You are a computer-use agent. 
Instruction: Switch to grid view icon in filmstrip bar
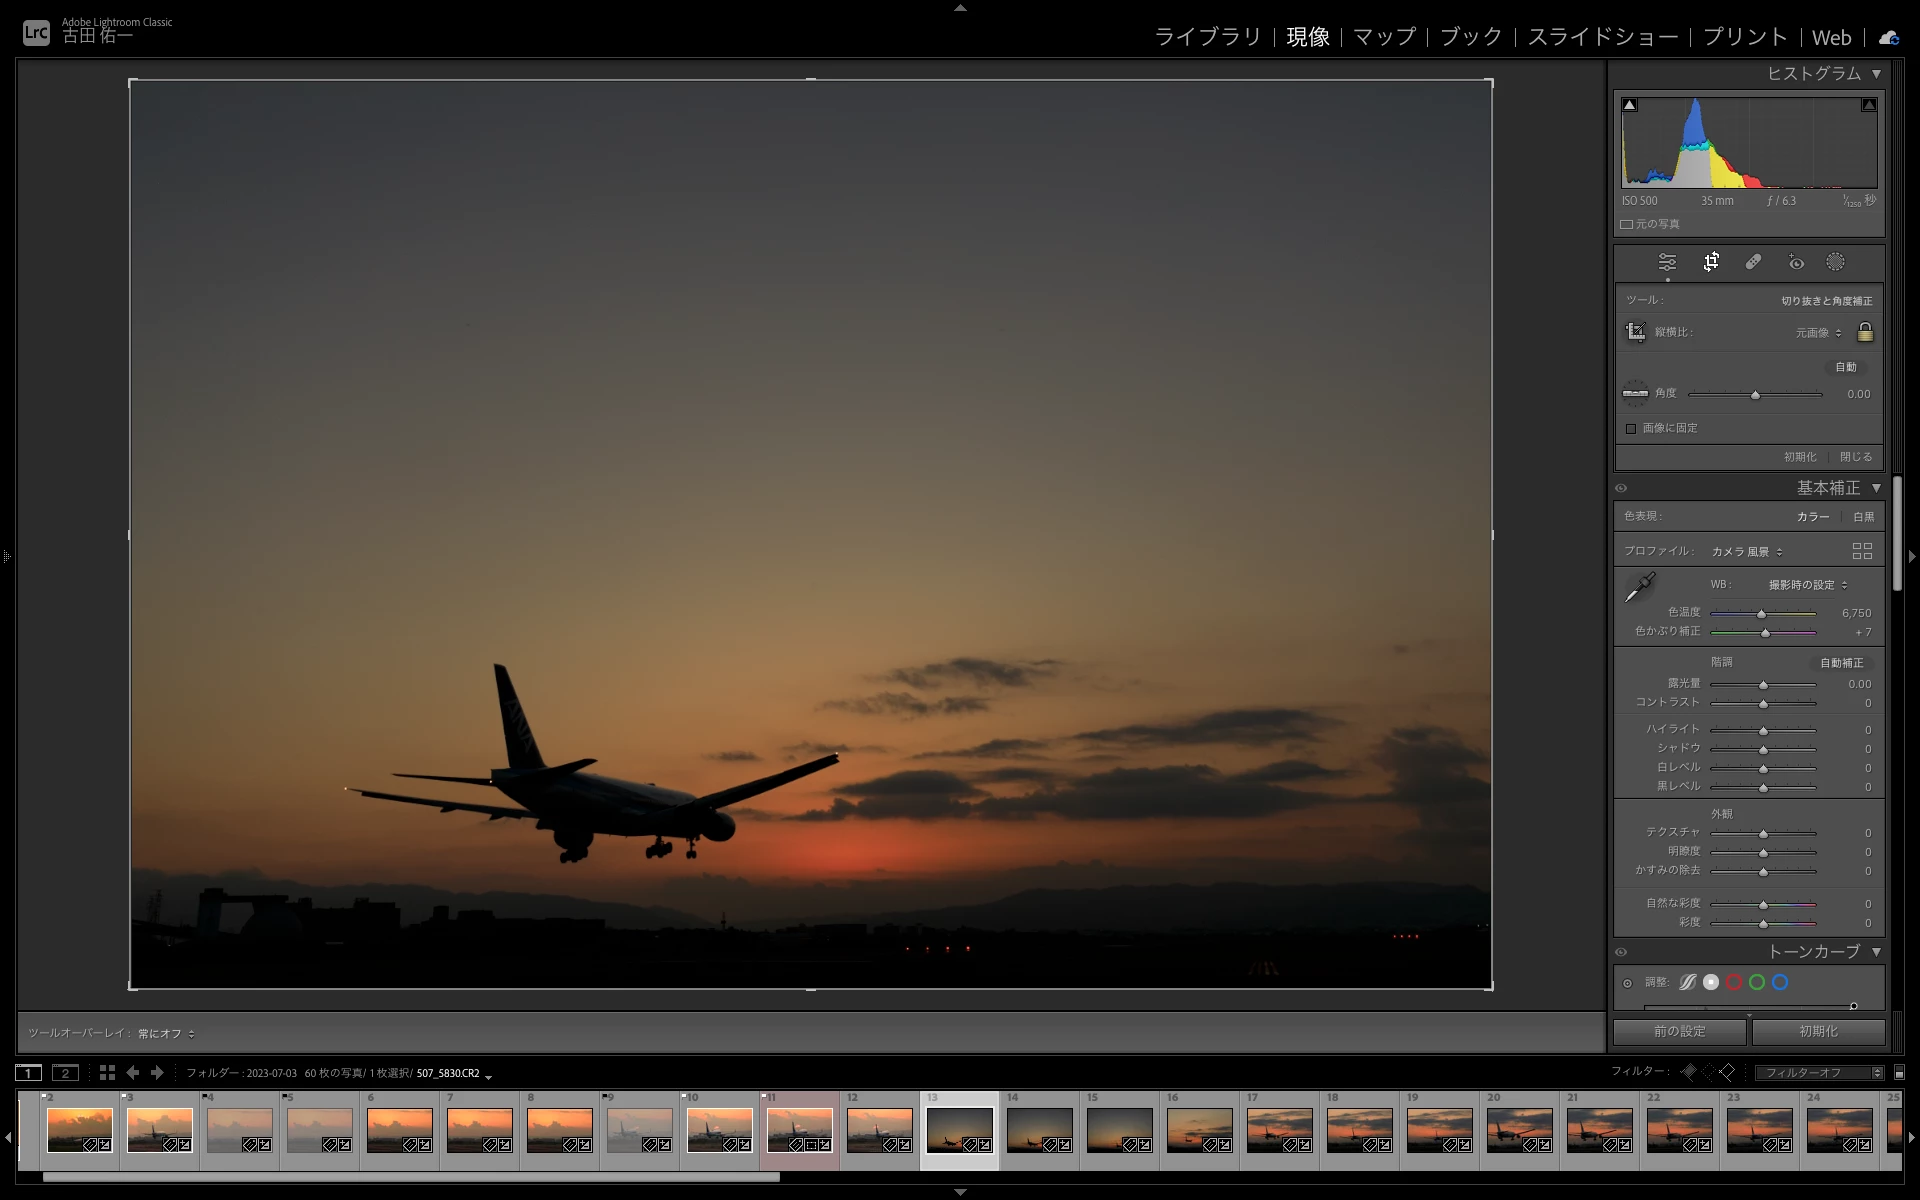(107, 1072)
